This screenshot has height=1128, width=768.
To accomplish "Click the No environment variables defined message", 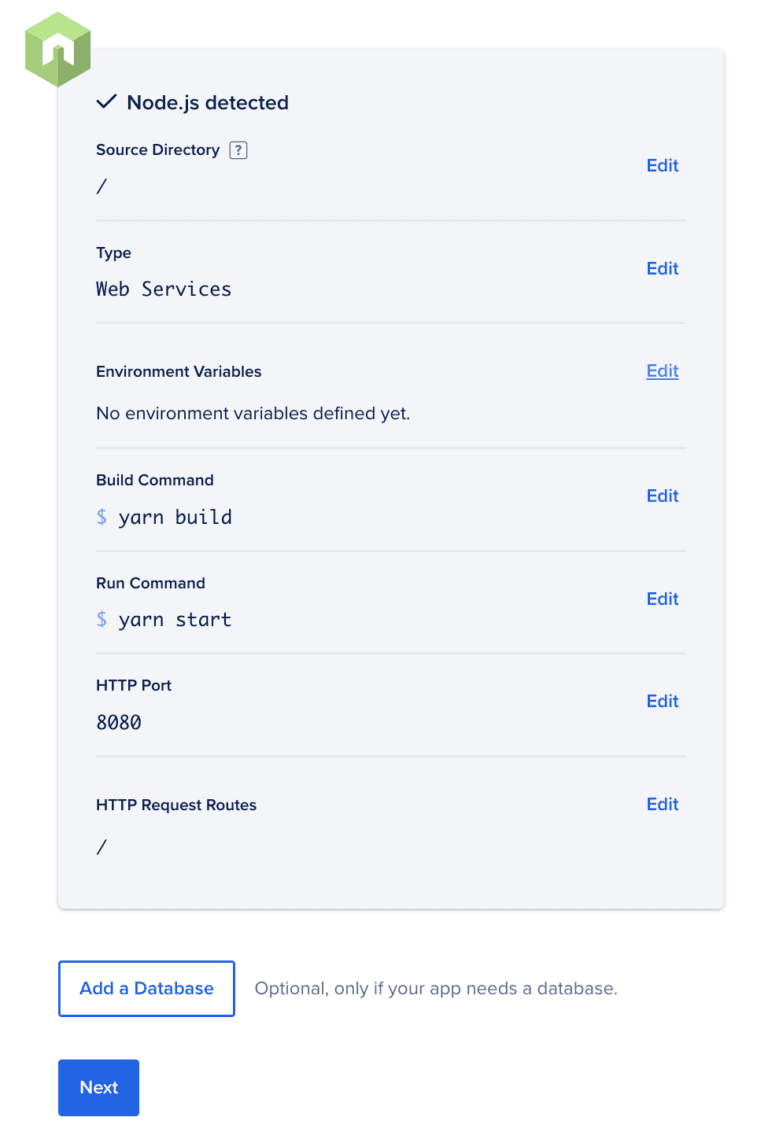I will click(253, 413).
